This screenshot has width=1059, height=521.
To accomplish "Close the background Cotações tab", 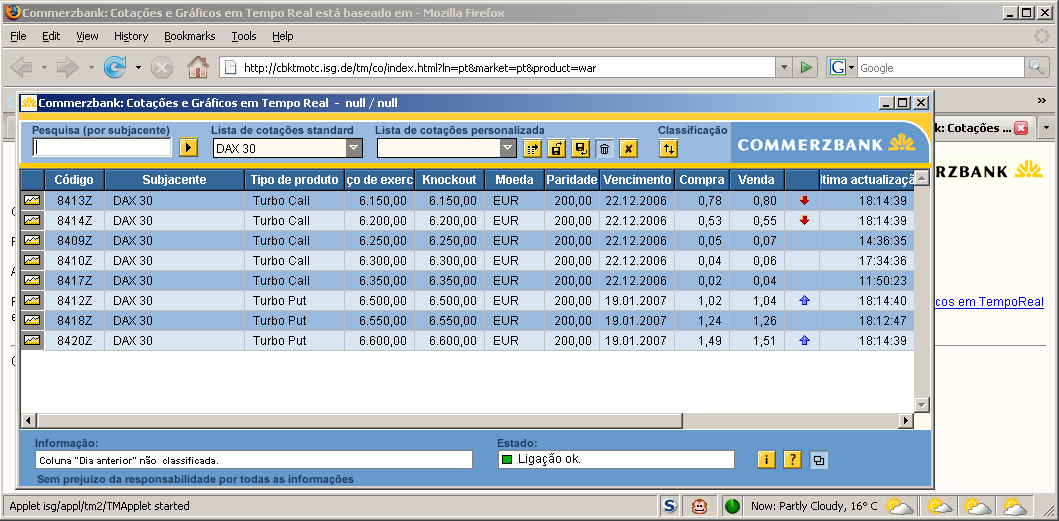I will click(x=1021, y=128).
